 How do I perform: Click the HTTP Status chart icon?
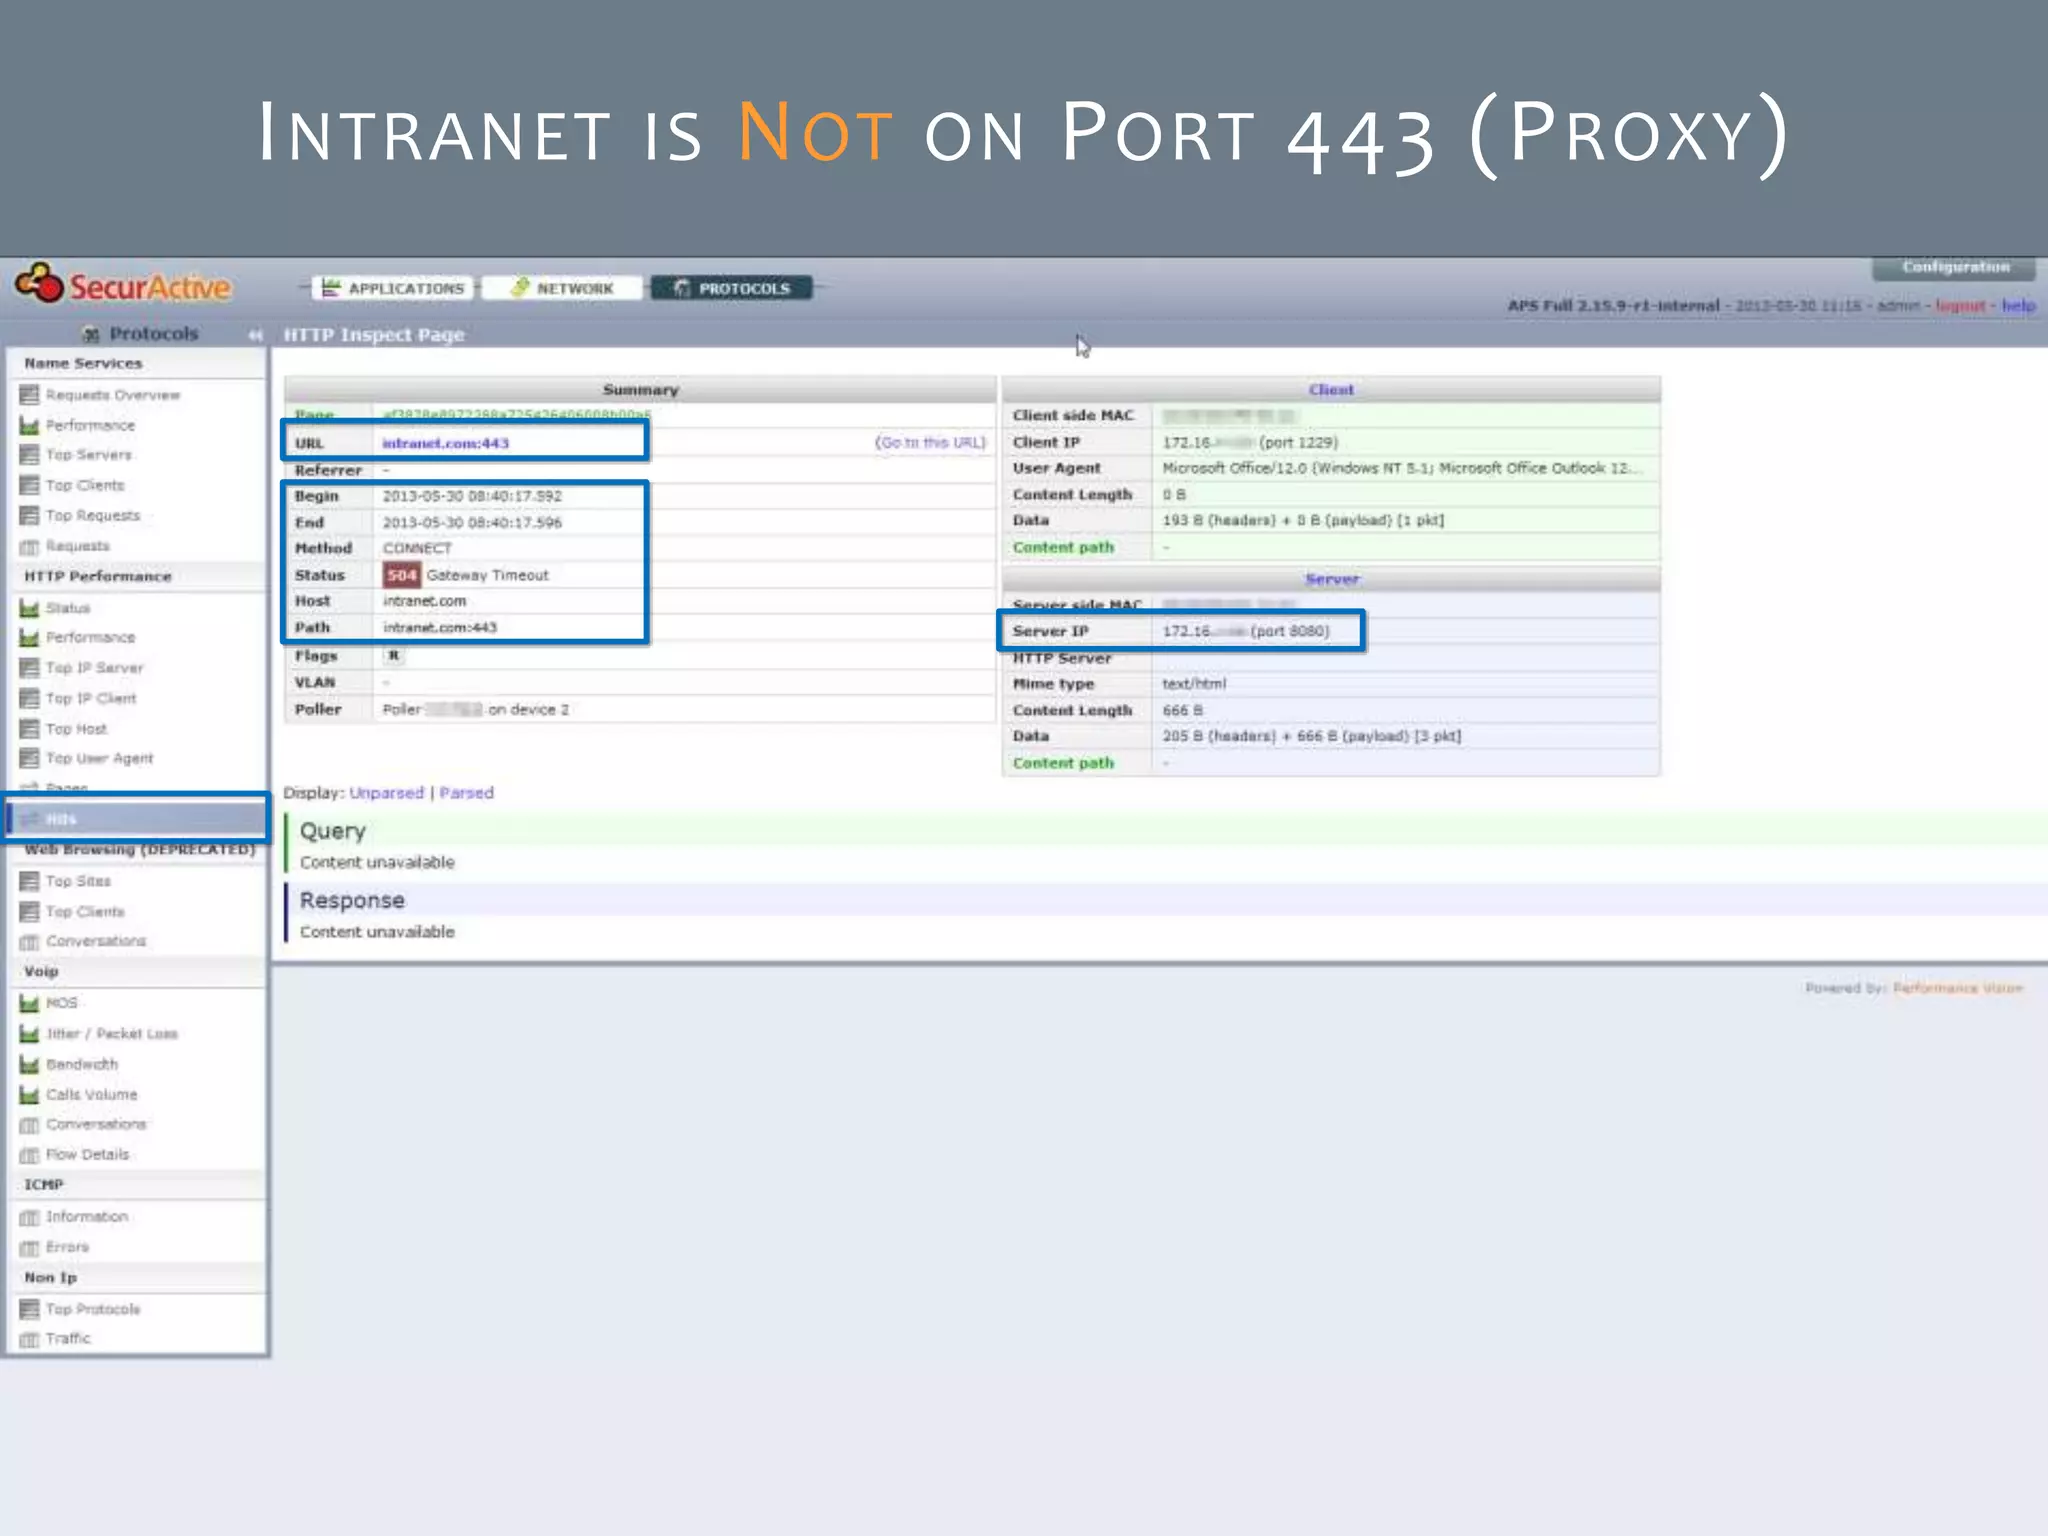pyautogui.click(x=29, y=608)
